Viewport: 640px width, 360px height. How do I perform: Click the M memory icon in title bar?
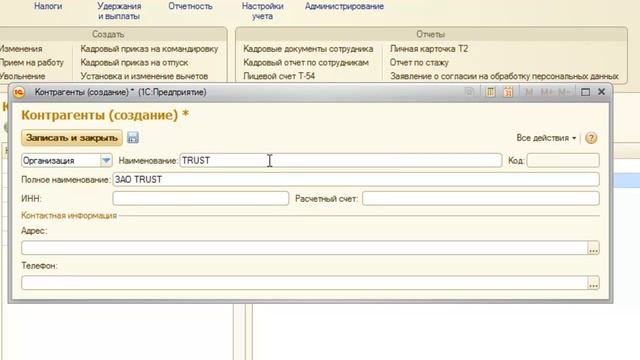click(x=529, y=92)
